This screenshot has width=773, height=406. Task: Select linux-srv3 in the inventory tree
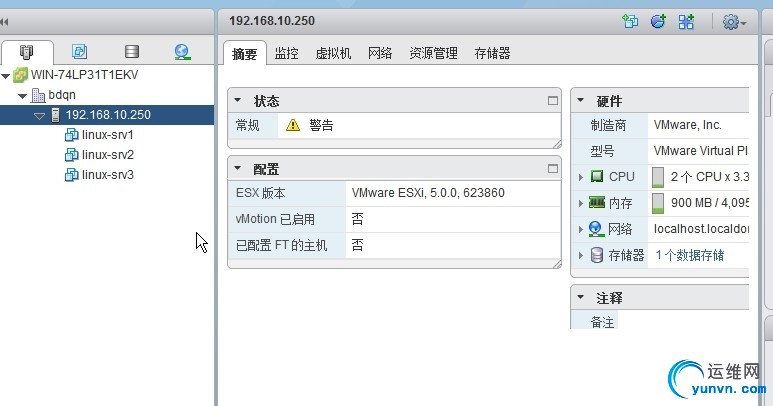107,174
